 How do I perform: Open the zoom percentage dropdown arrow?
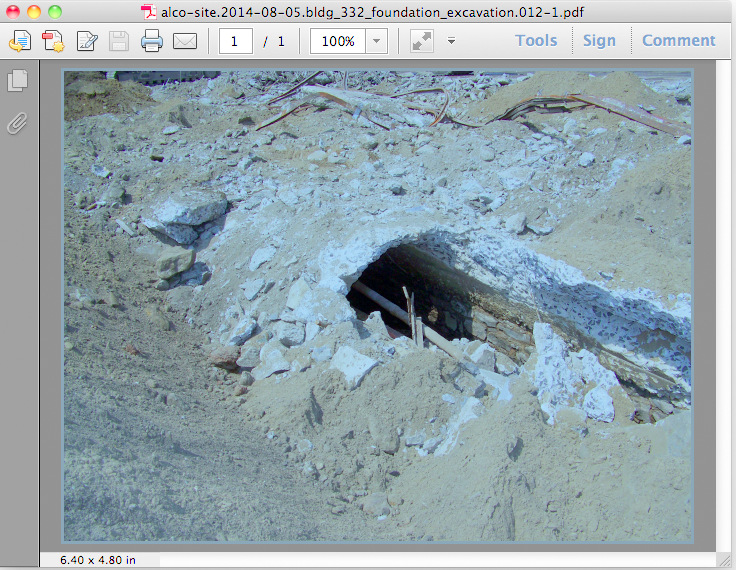(x=377, y=41)
